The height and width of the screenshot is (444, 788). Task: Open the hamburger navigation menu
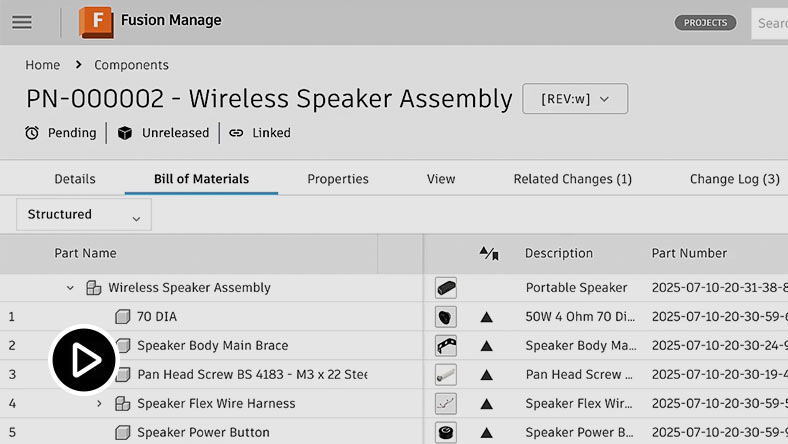21,22
